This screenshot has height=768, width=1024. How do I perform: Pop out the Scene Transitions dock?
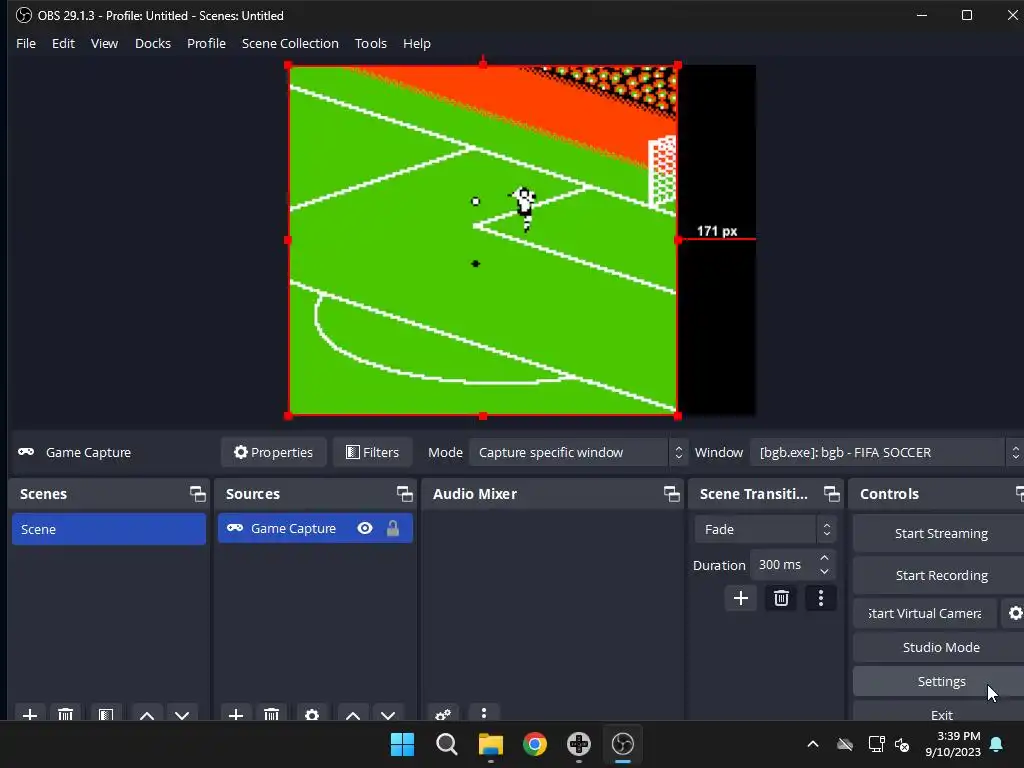coord(831,494)
